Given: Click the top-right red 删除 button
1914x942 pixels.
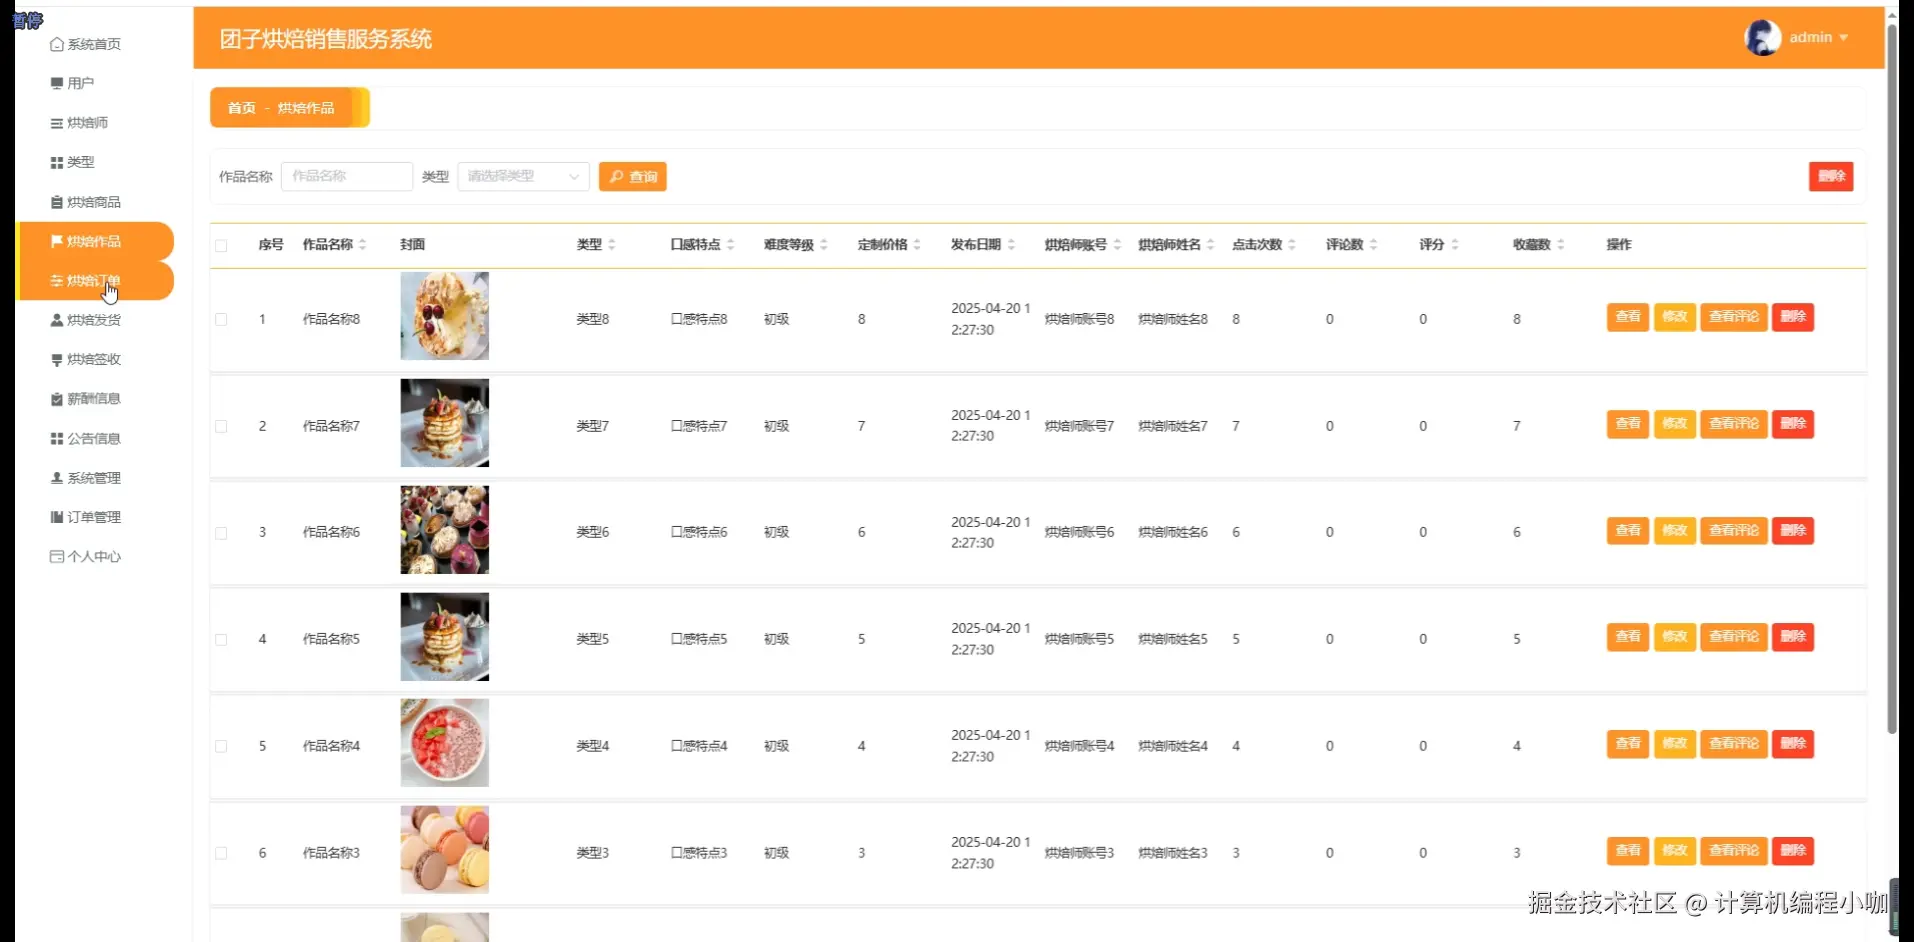Looking at the screenshot, I should pos(1831,176).
